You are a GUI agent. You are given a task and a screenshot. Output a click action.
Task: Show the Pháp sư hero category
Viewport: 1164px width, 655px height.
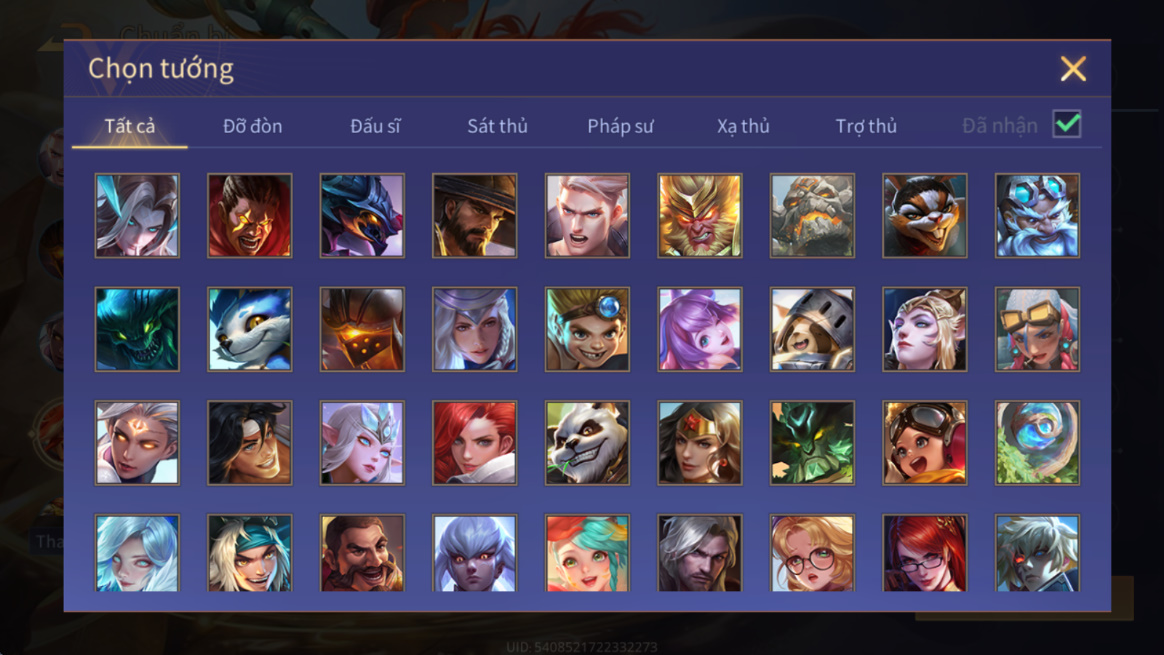(x=620, y=126)
